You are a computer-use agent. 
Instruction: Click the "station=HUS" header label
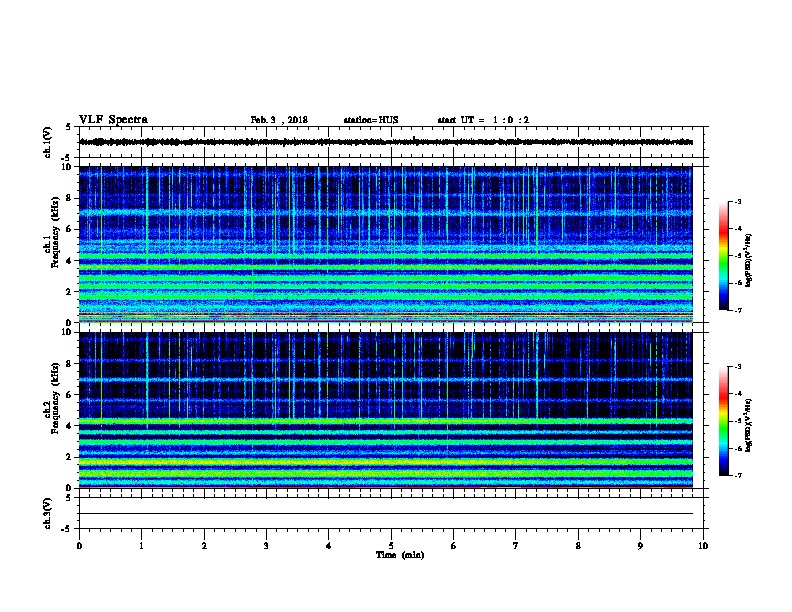click(x=371, y=120)
